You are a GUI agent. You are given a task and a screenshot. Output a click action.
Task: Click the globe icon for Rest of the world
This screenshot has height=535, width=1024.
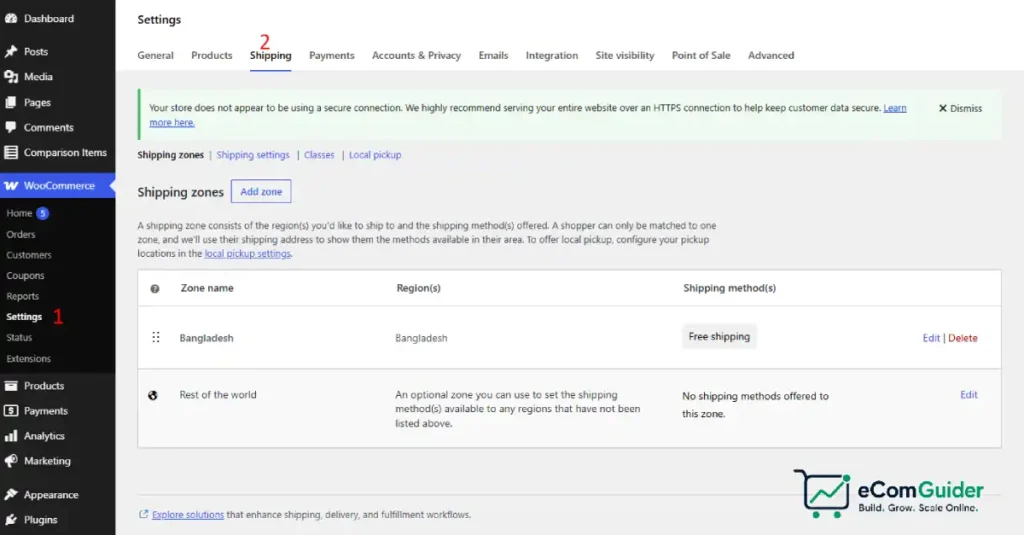tap(153, 395)
